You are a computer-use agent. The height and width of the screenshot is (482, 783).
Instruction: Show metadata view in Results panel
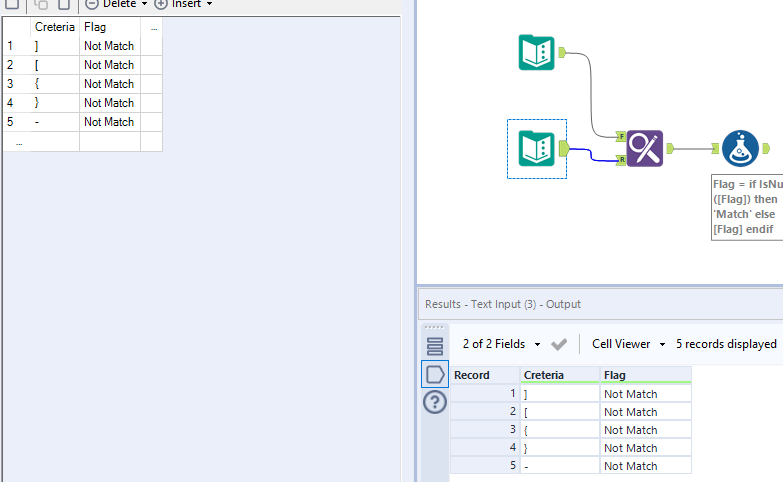pos(435,346)
